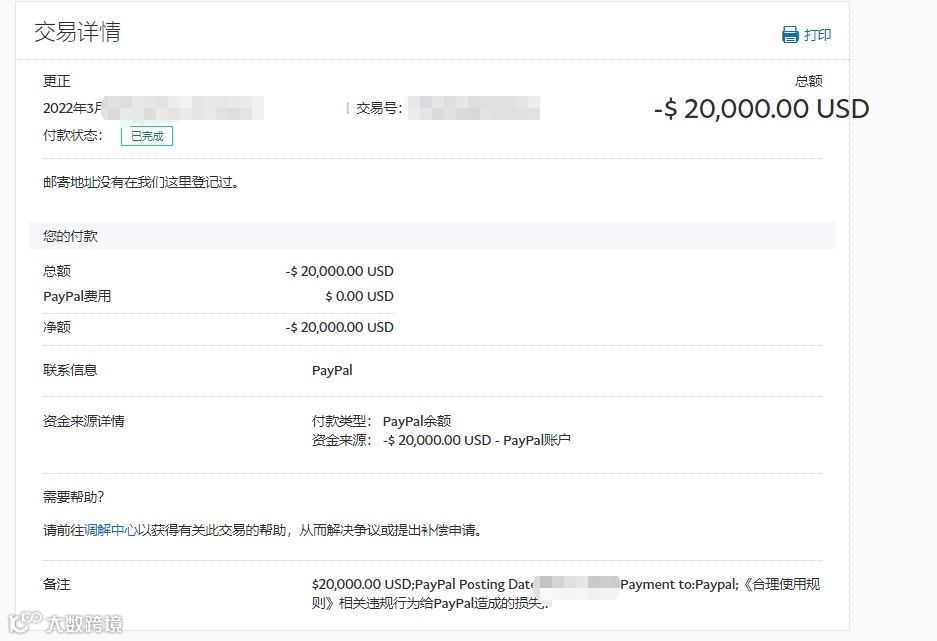Click the 付款状态 label
The width and height of the screenshot is (937, 641).
point(72,136)
